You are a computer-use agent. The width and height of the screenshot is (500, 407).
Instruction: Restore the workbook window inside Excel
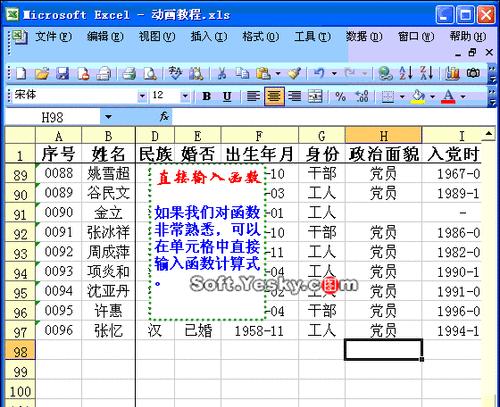(x=473, y=52)
